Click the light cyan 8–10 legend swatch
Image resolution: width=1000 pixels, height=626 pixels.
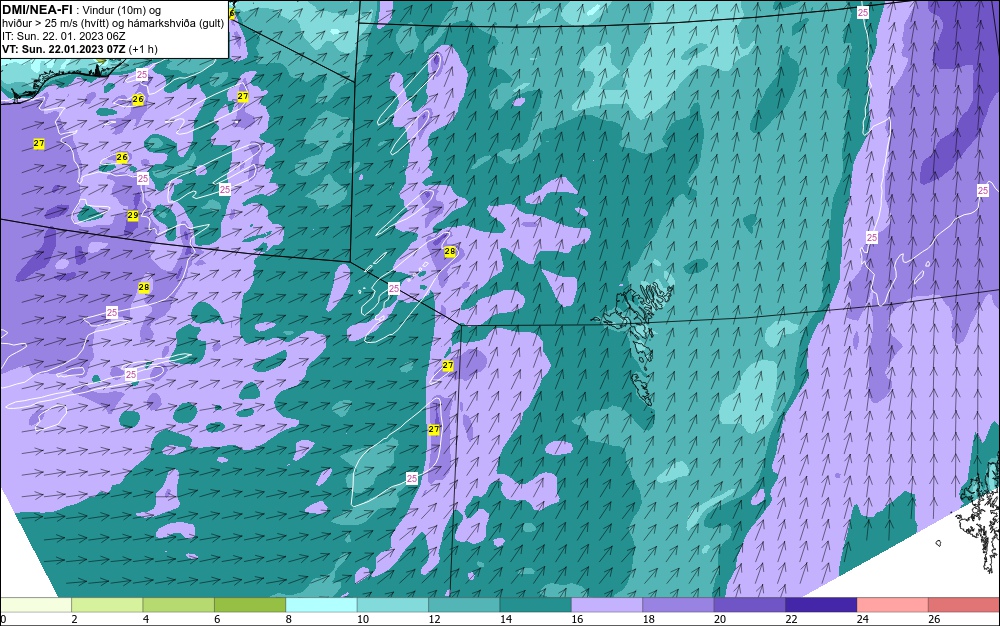[x=321, y=605]
